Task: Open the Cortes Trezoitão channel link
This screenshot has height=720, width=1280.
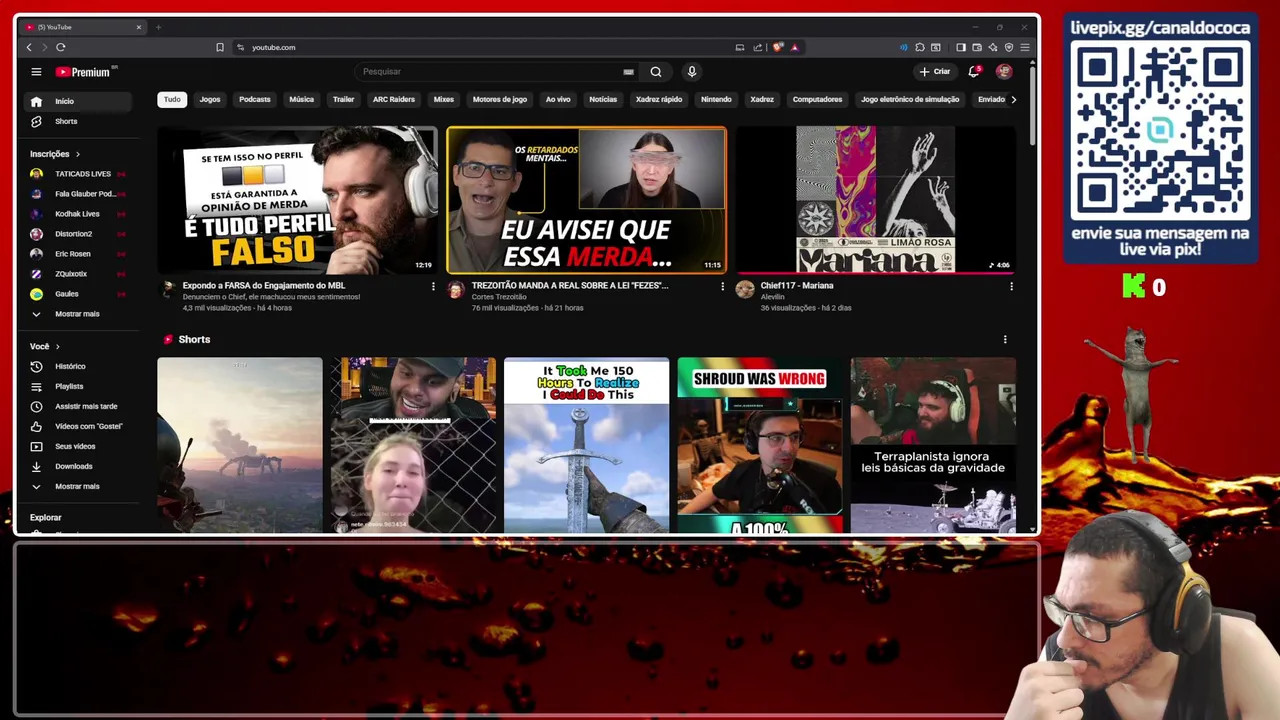Action: pos(499,297)
